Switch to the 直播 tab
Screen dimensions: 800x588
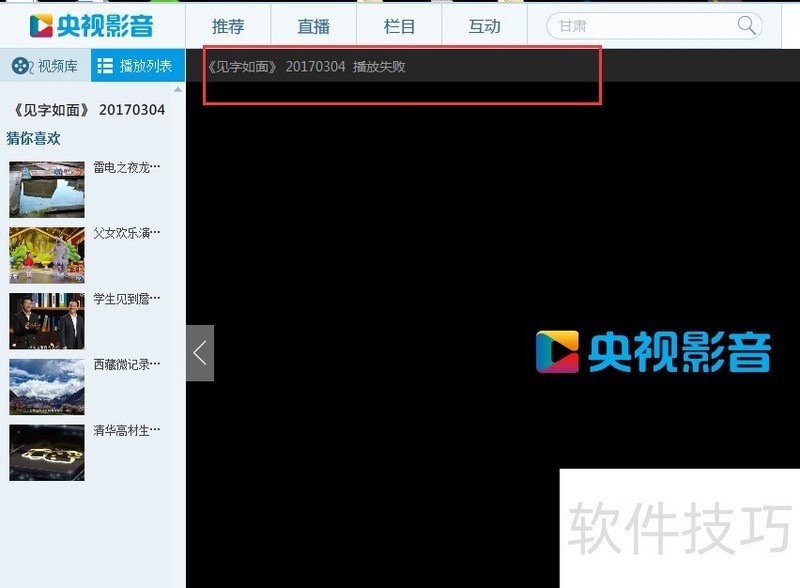pos(313,26)
